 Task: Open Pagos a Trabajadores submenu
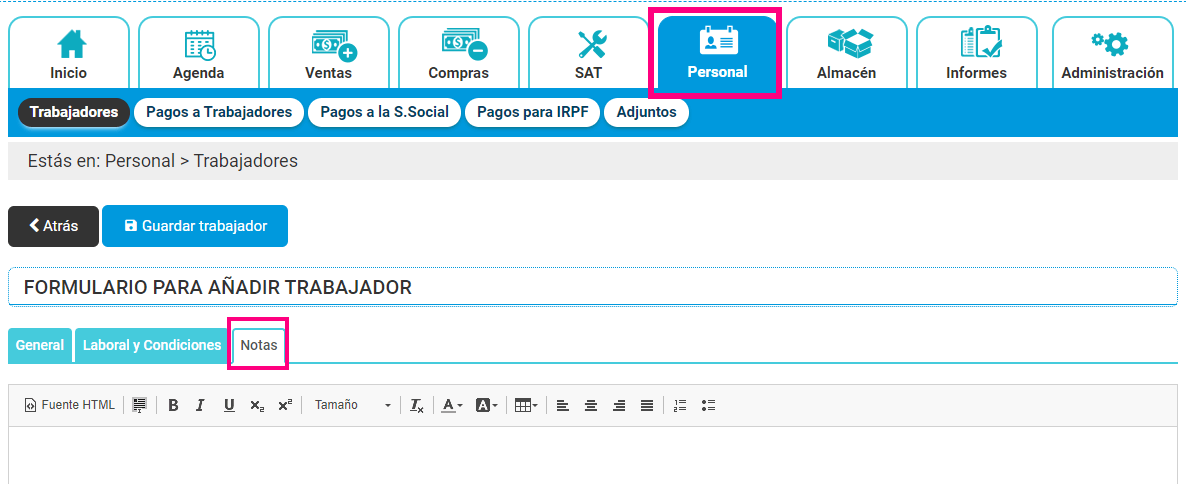[219, 112]
